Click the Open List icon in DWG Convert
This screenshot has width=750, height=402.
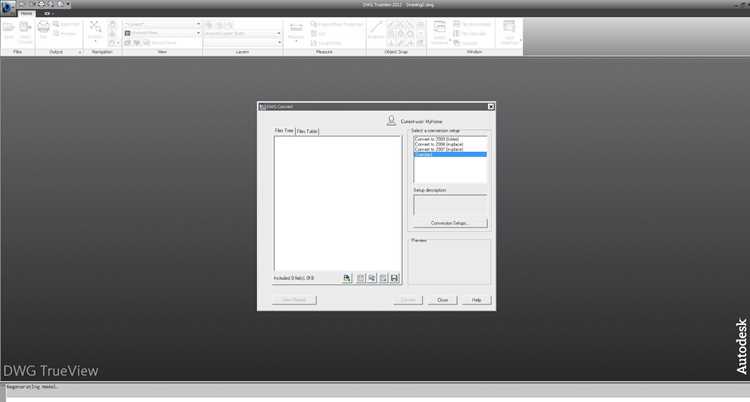tap(372, 278)
